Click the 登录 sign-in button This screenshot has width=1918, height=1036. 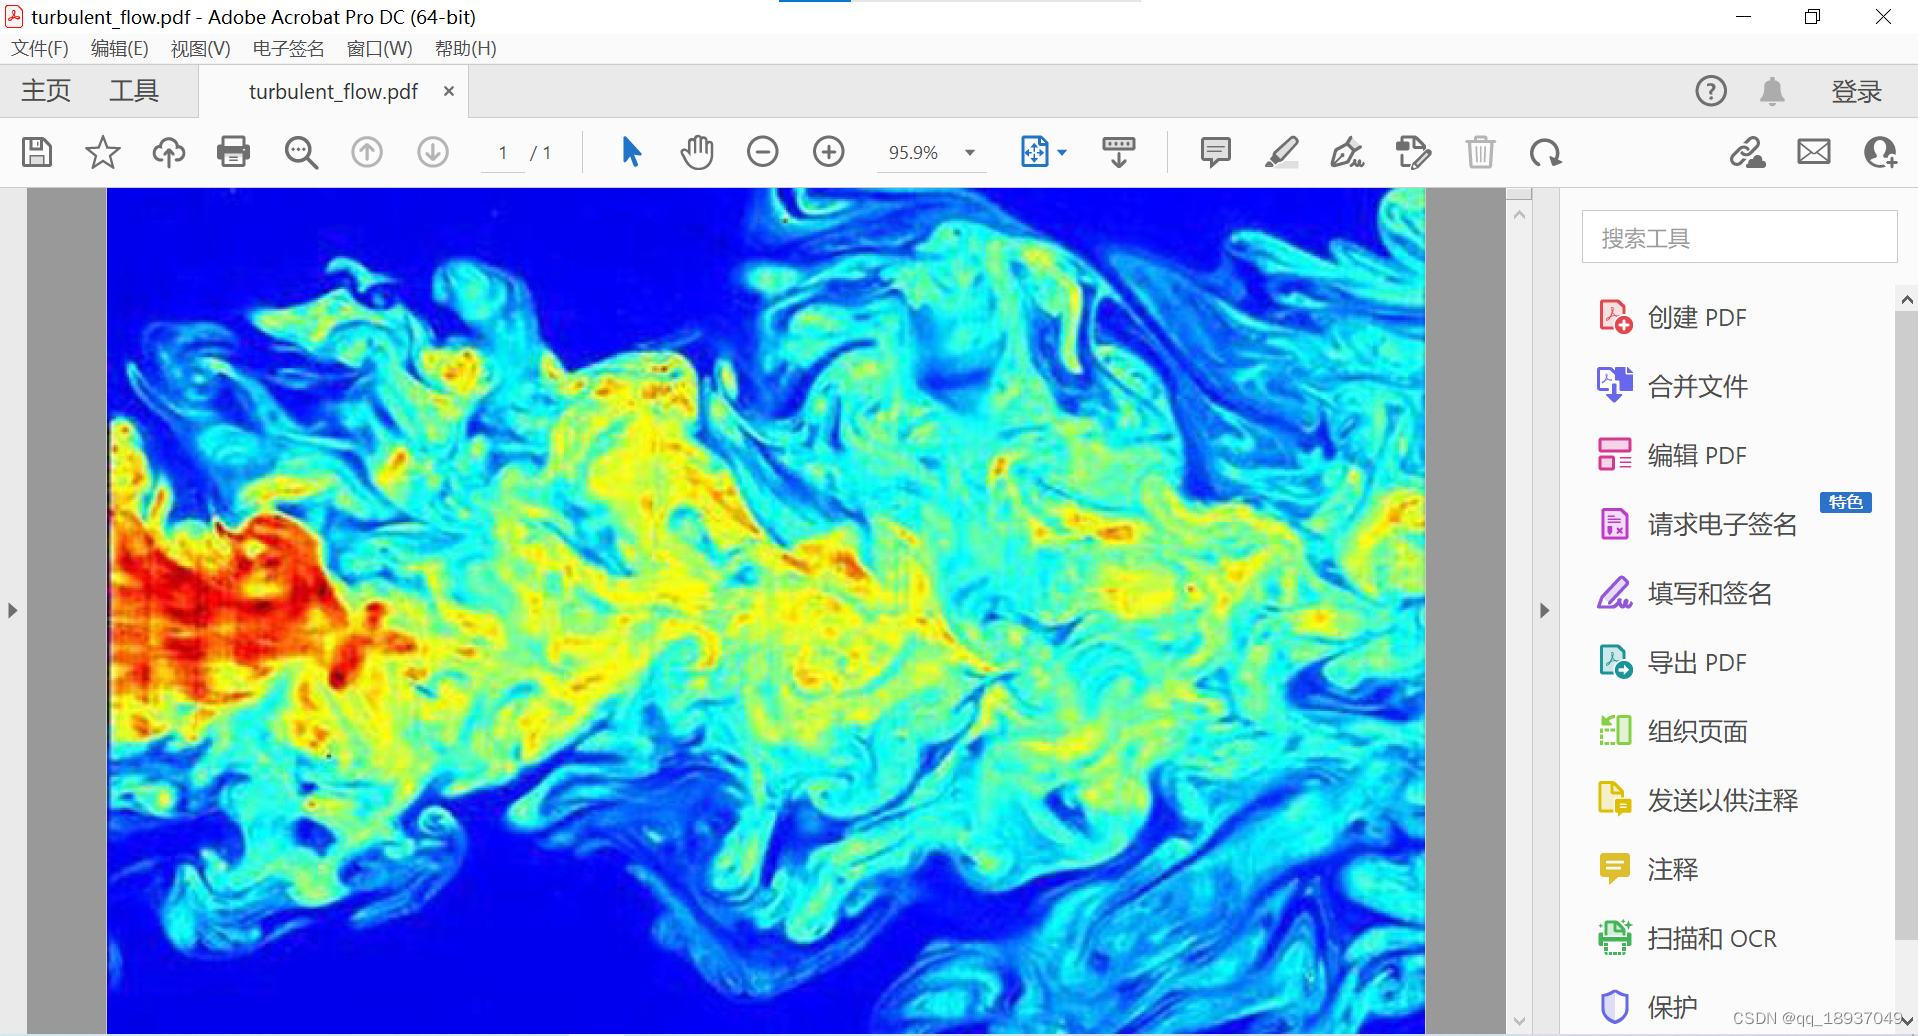[1856, 91]
